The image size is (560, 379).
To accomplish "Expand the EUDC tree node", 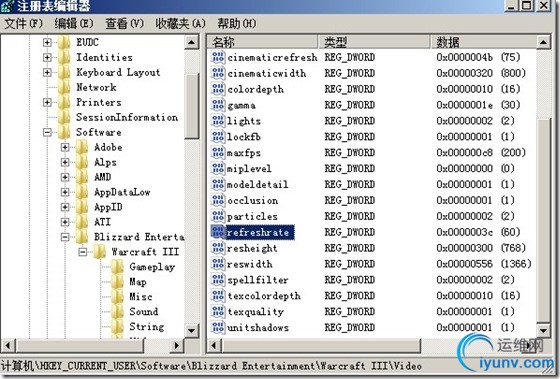I will tap(47, 43).
